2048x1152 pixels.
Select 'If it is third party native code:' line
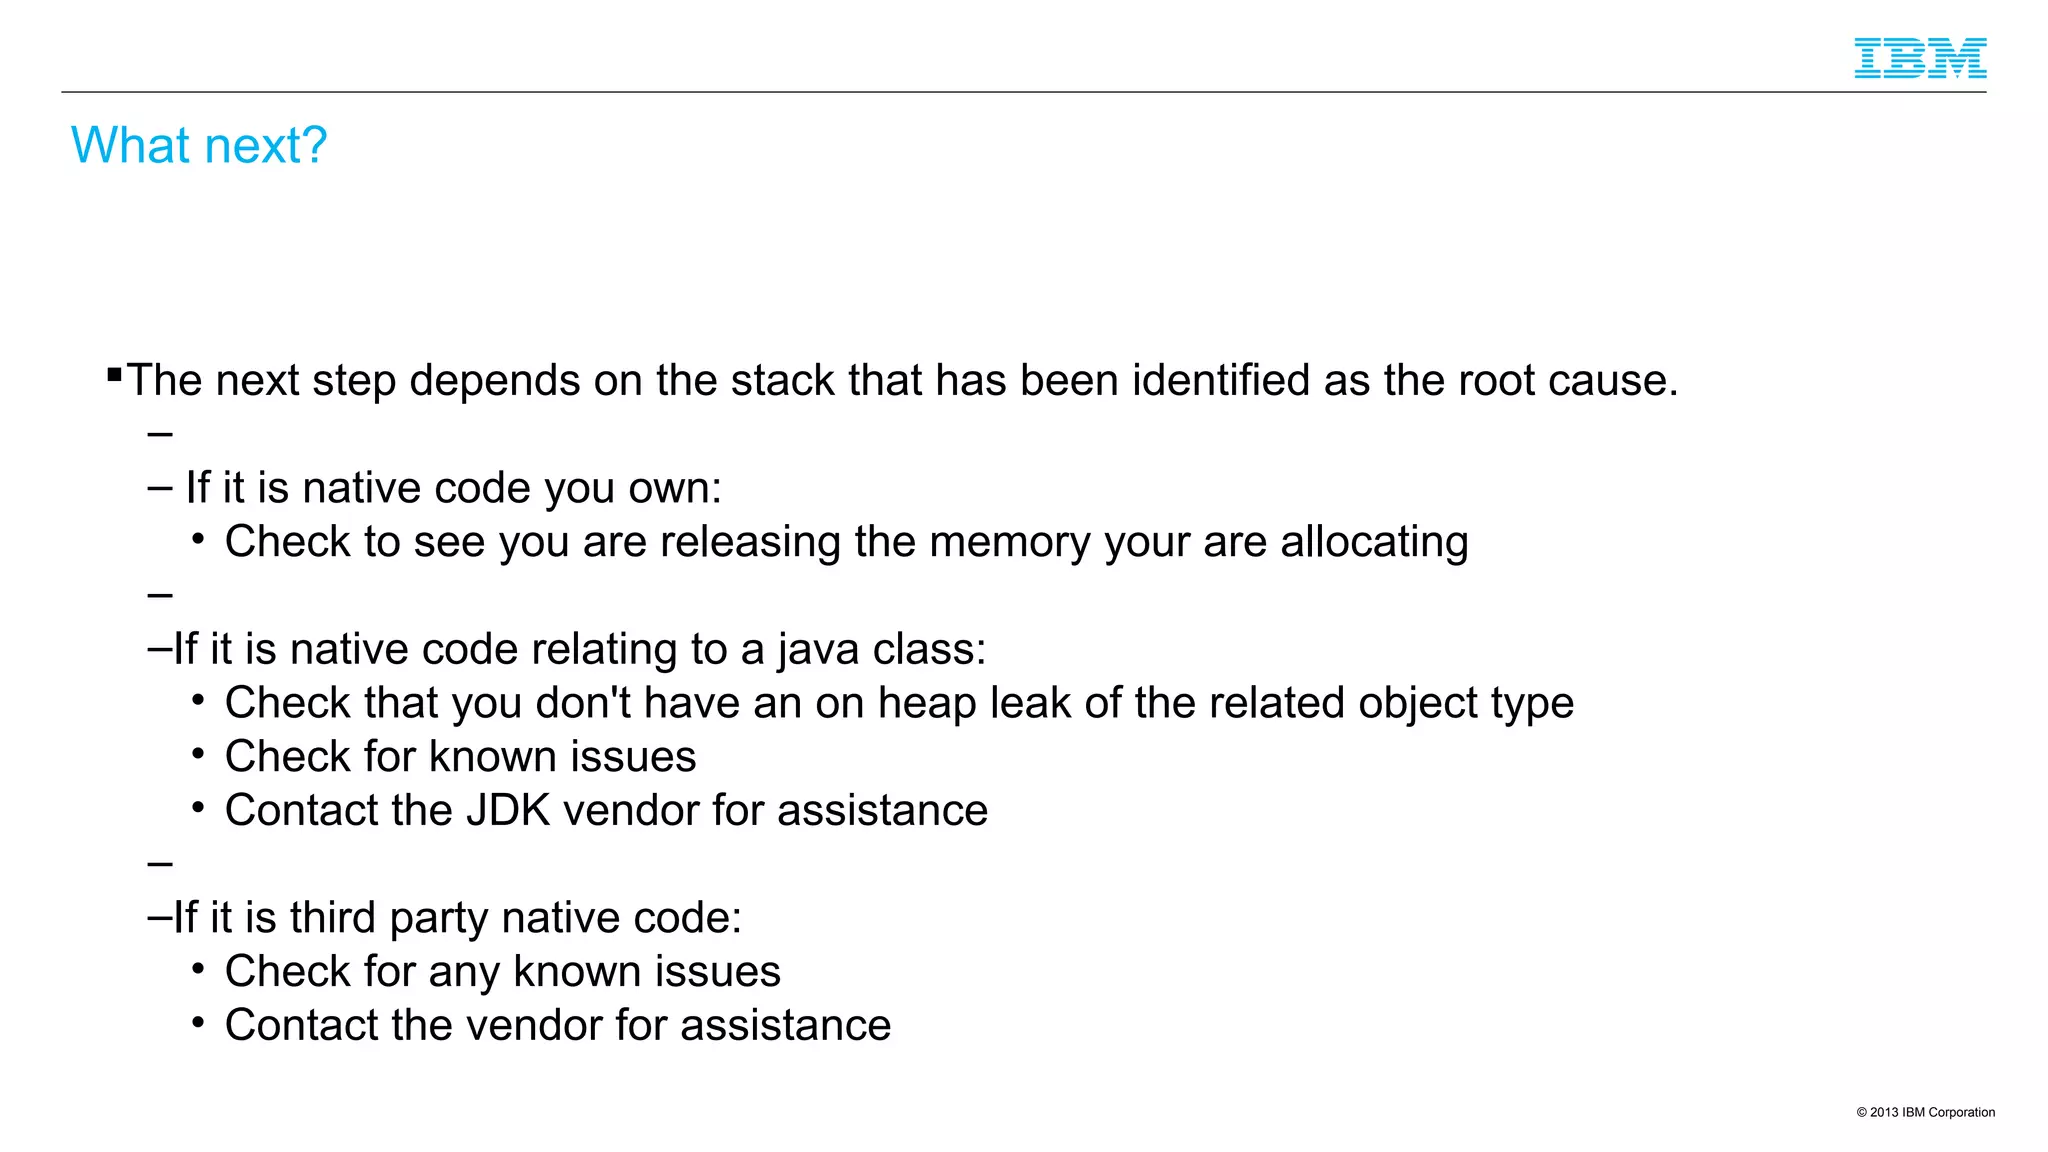tap(457, 918)
